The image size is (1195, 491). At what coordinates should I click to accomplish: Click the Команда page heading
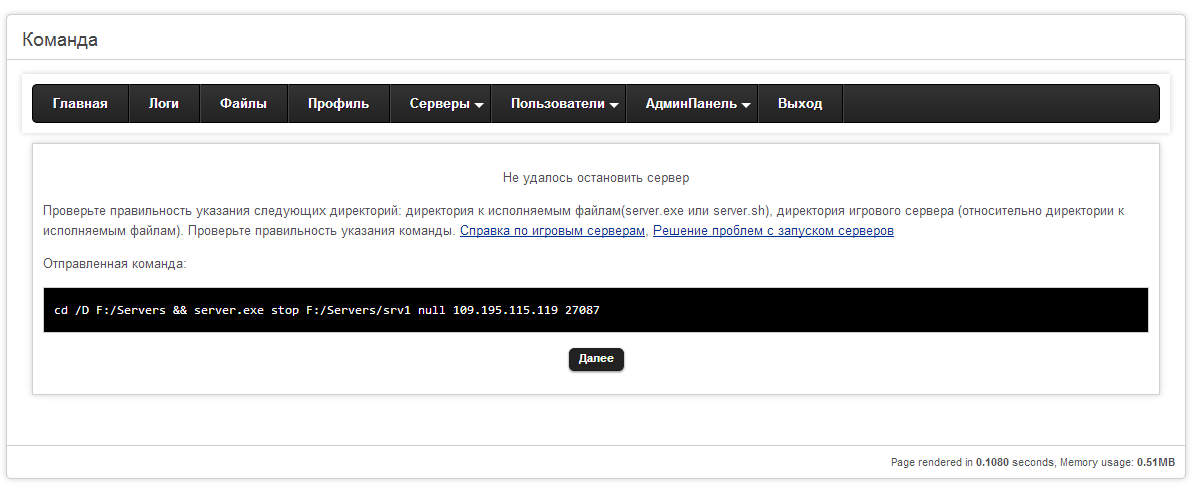(60, 40)
